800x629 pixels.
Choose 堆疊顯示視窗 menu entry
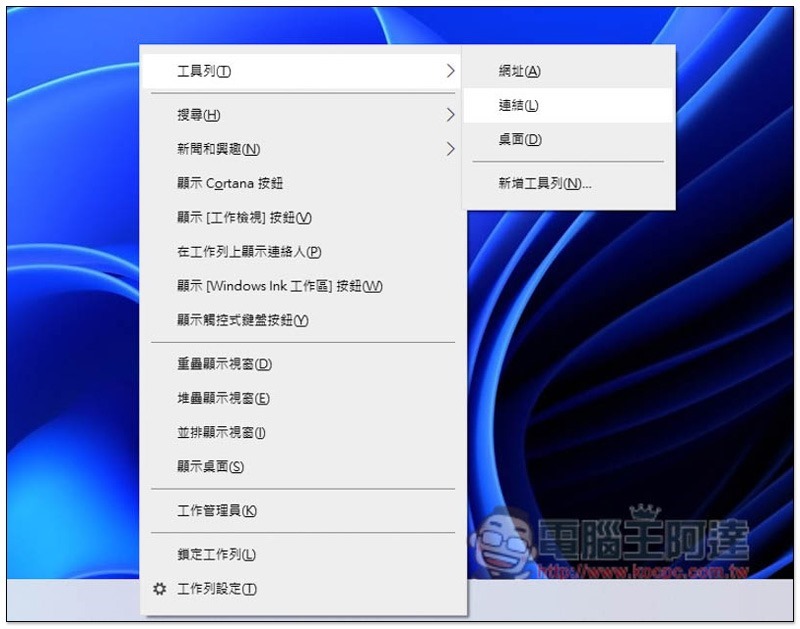(223, 398)
